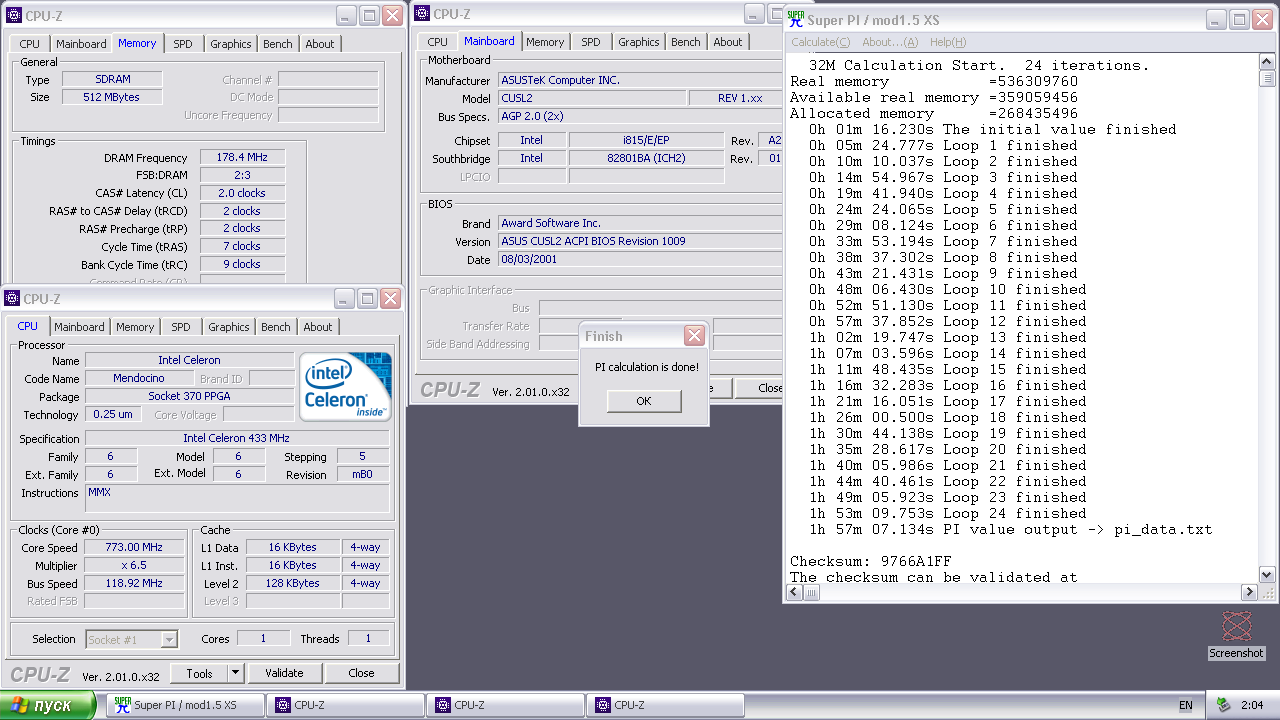The height and width of the screenshot is (720, 1280).
Task: Click the EN language indicator
Action: [x=1186, y=705]
